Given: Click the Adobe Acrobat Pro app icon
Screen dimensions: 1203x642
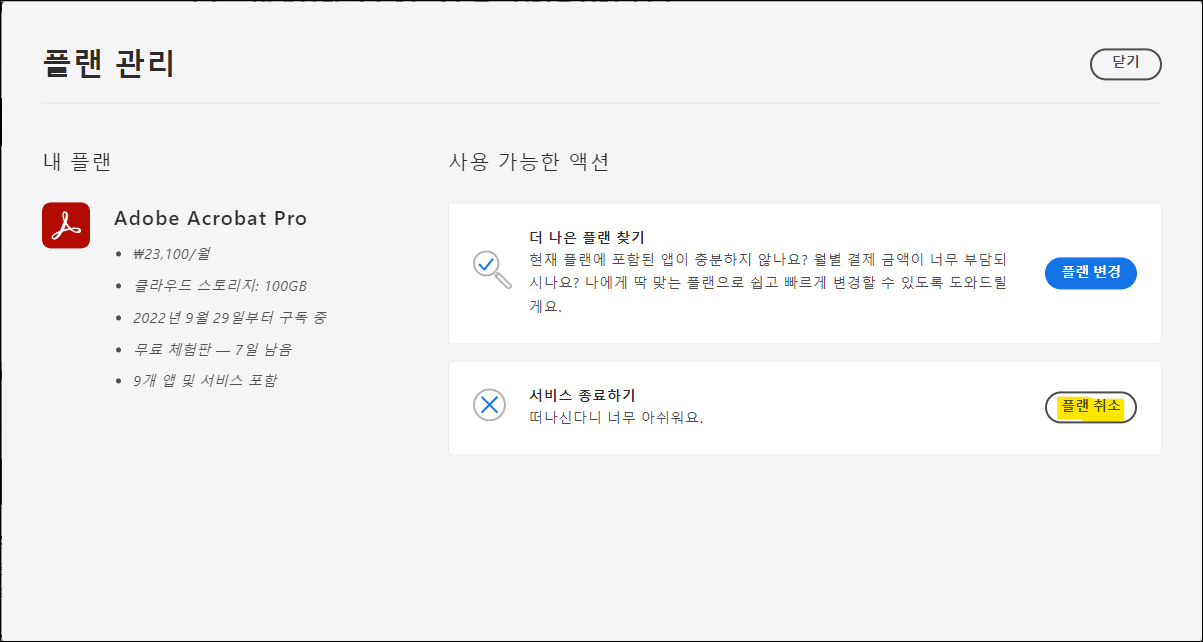Looking at the screenshot, I should point(66,225).
